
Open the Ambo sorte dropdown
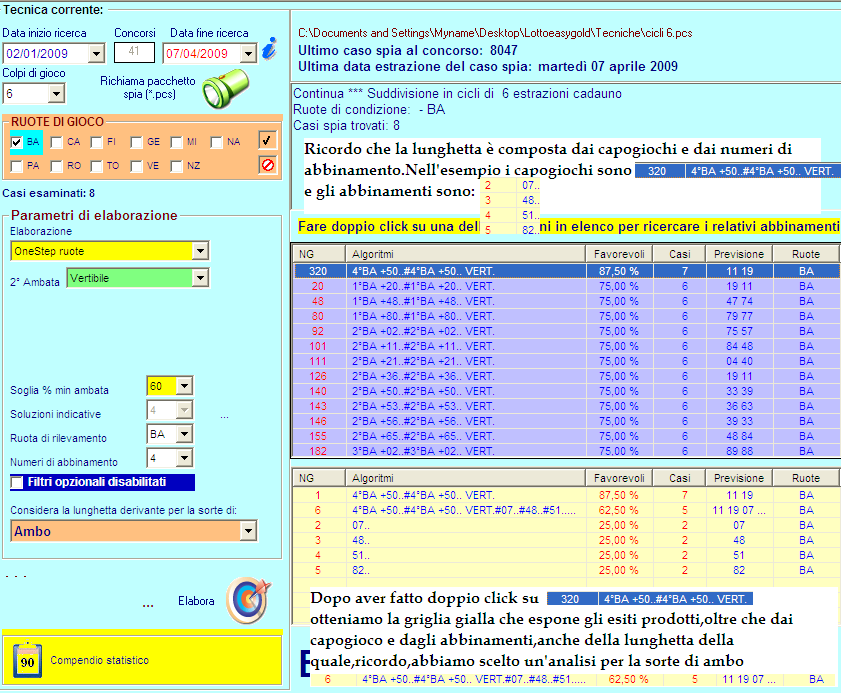tap(248, 532)
